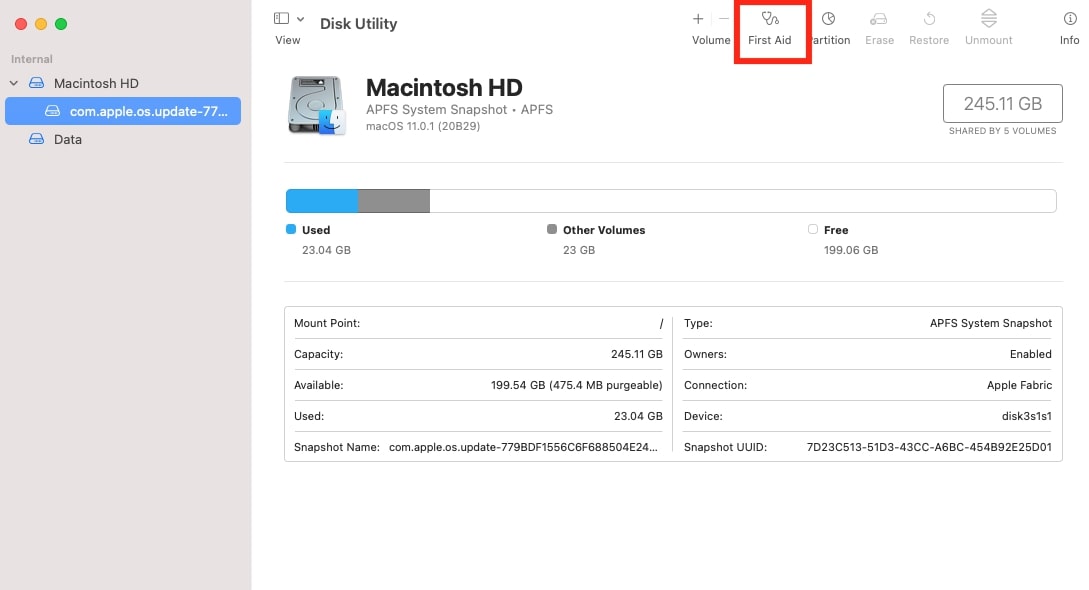Viewport: 1089px width, 590px height.
Task: Click the Macintosh HD sidebar drive icon
Action: point(36,83)
